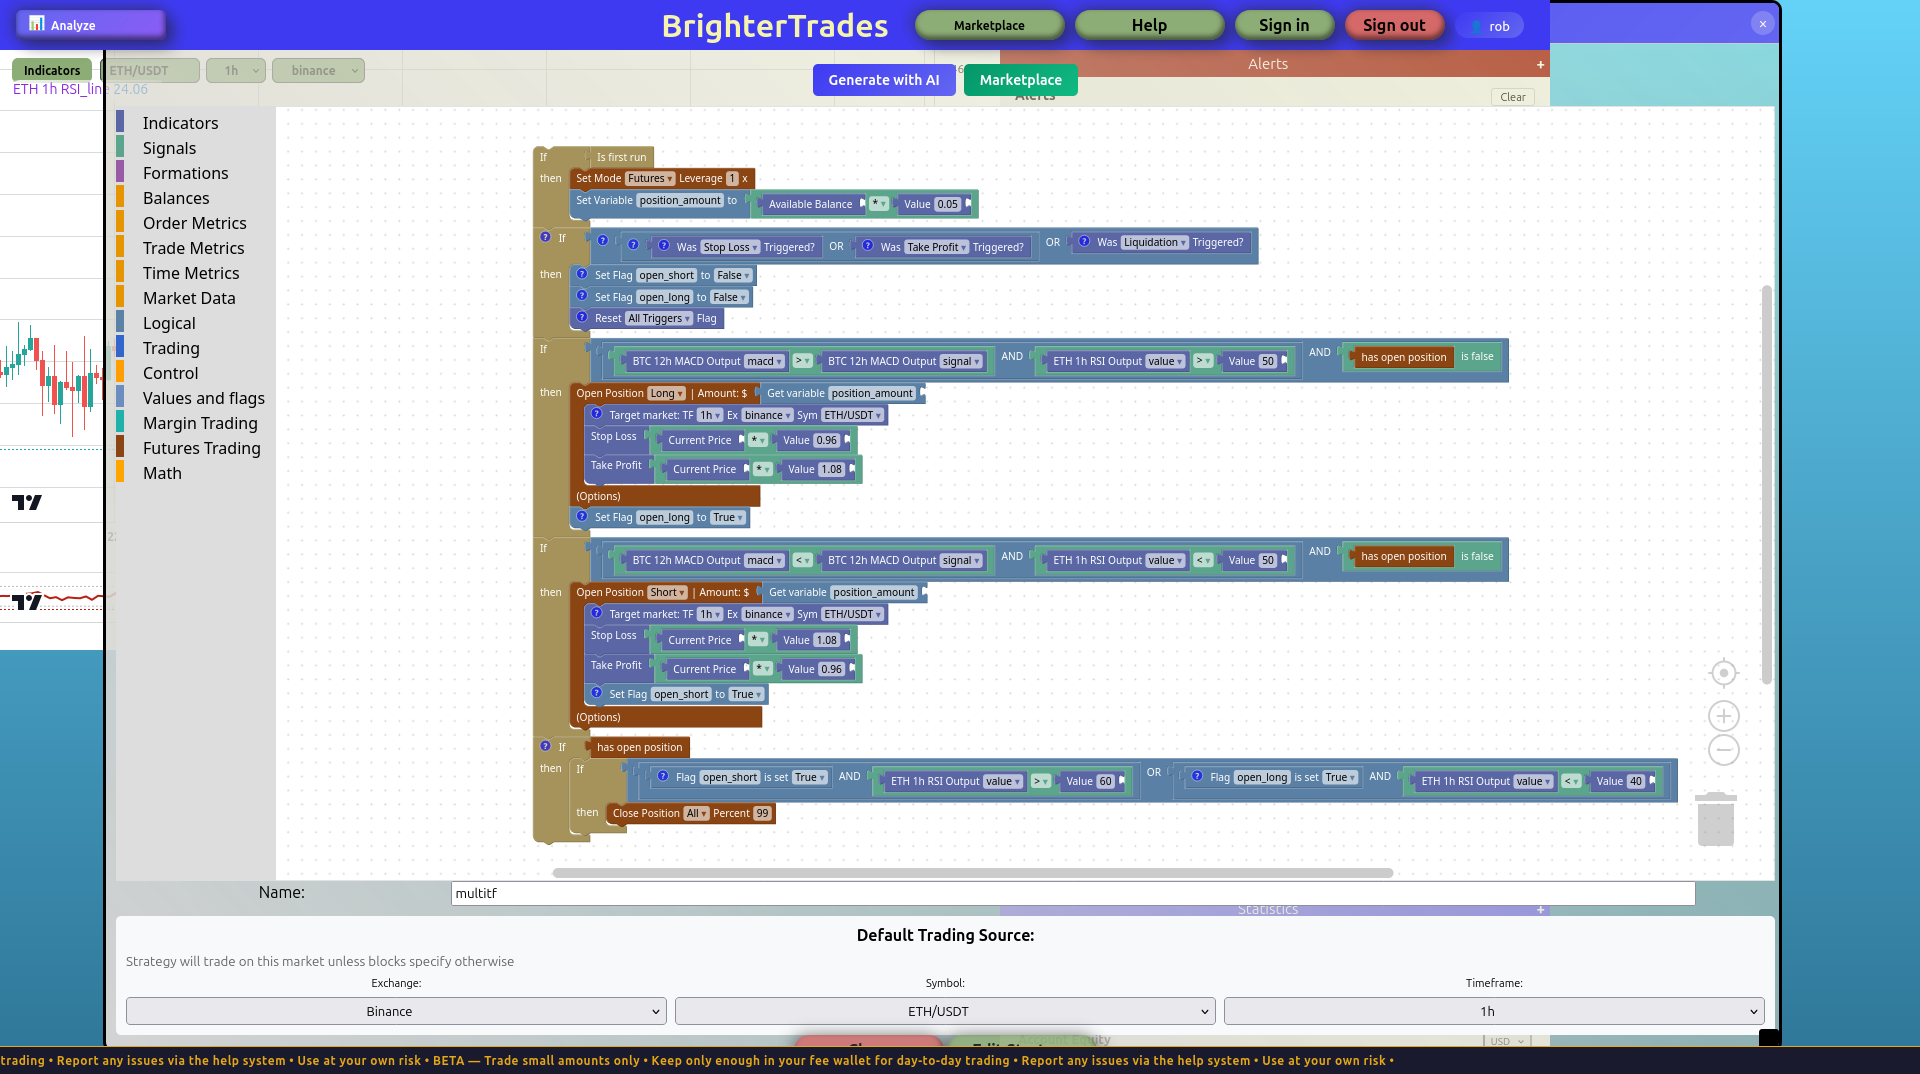Click the header Marketplace button
The width and height of the screenshot is (1920, 1074).
coord(989,25)
